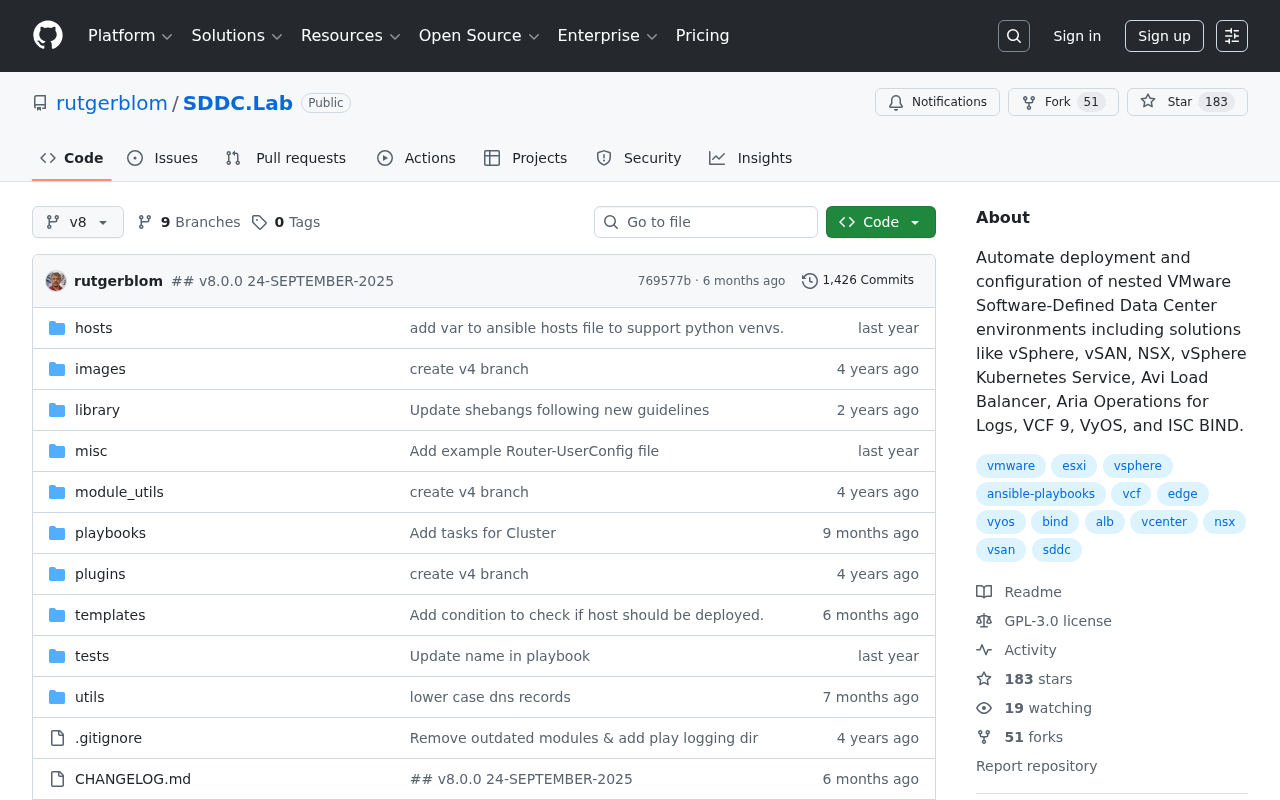
Task: Open the v8 branch selector dropdown
Action: click(x=77, y=222)
